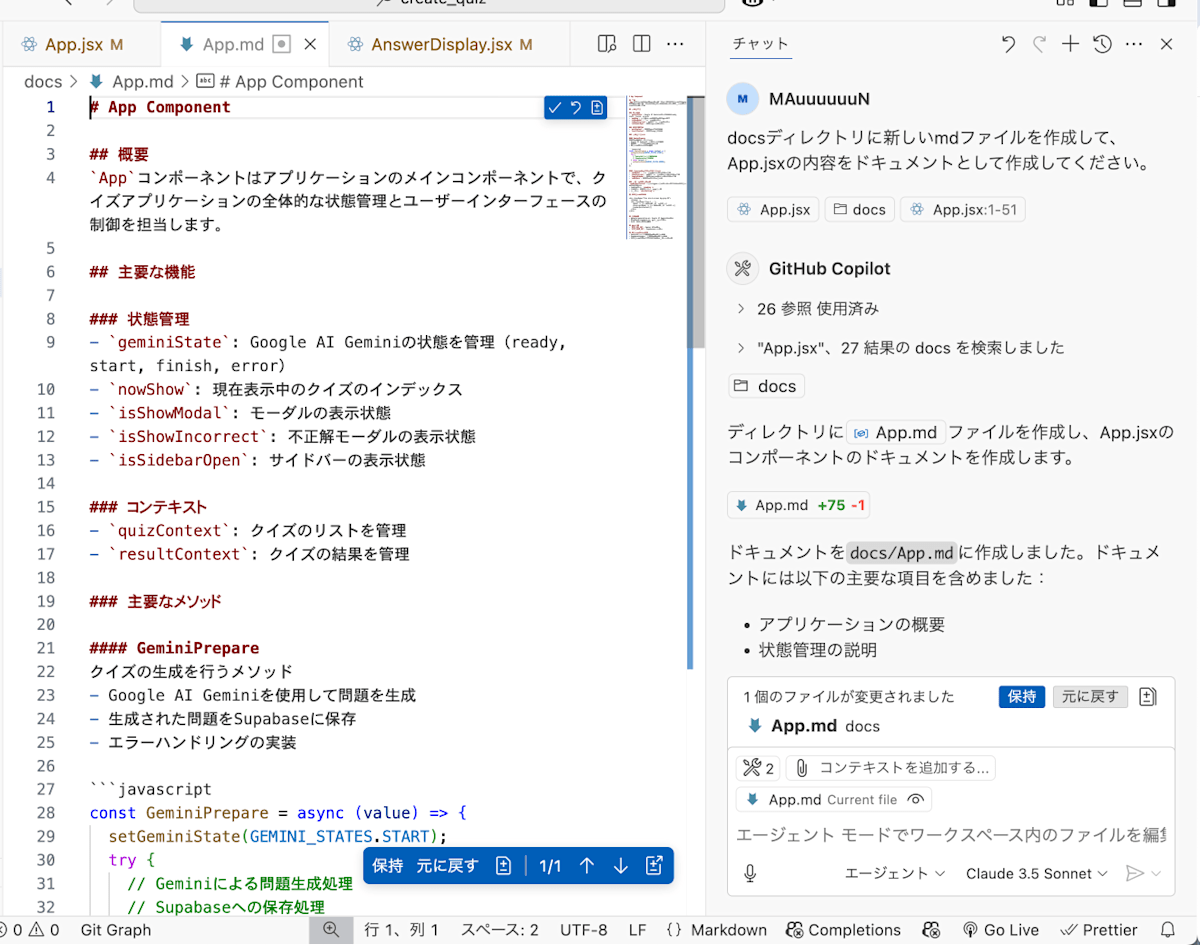Expand 26 参照 使用済み section
Image resolution: width=1200 pixels, height=945 pixels.
click(x=808, y=309)
